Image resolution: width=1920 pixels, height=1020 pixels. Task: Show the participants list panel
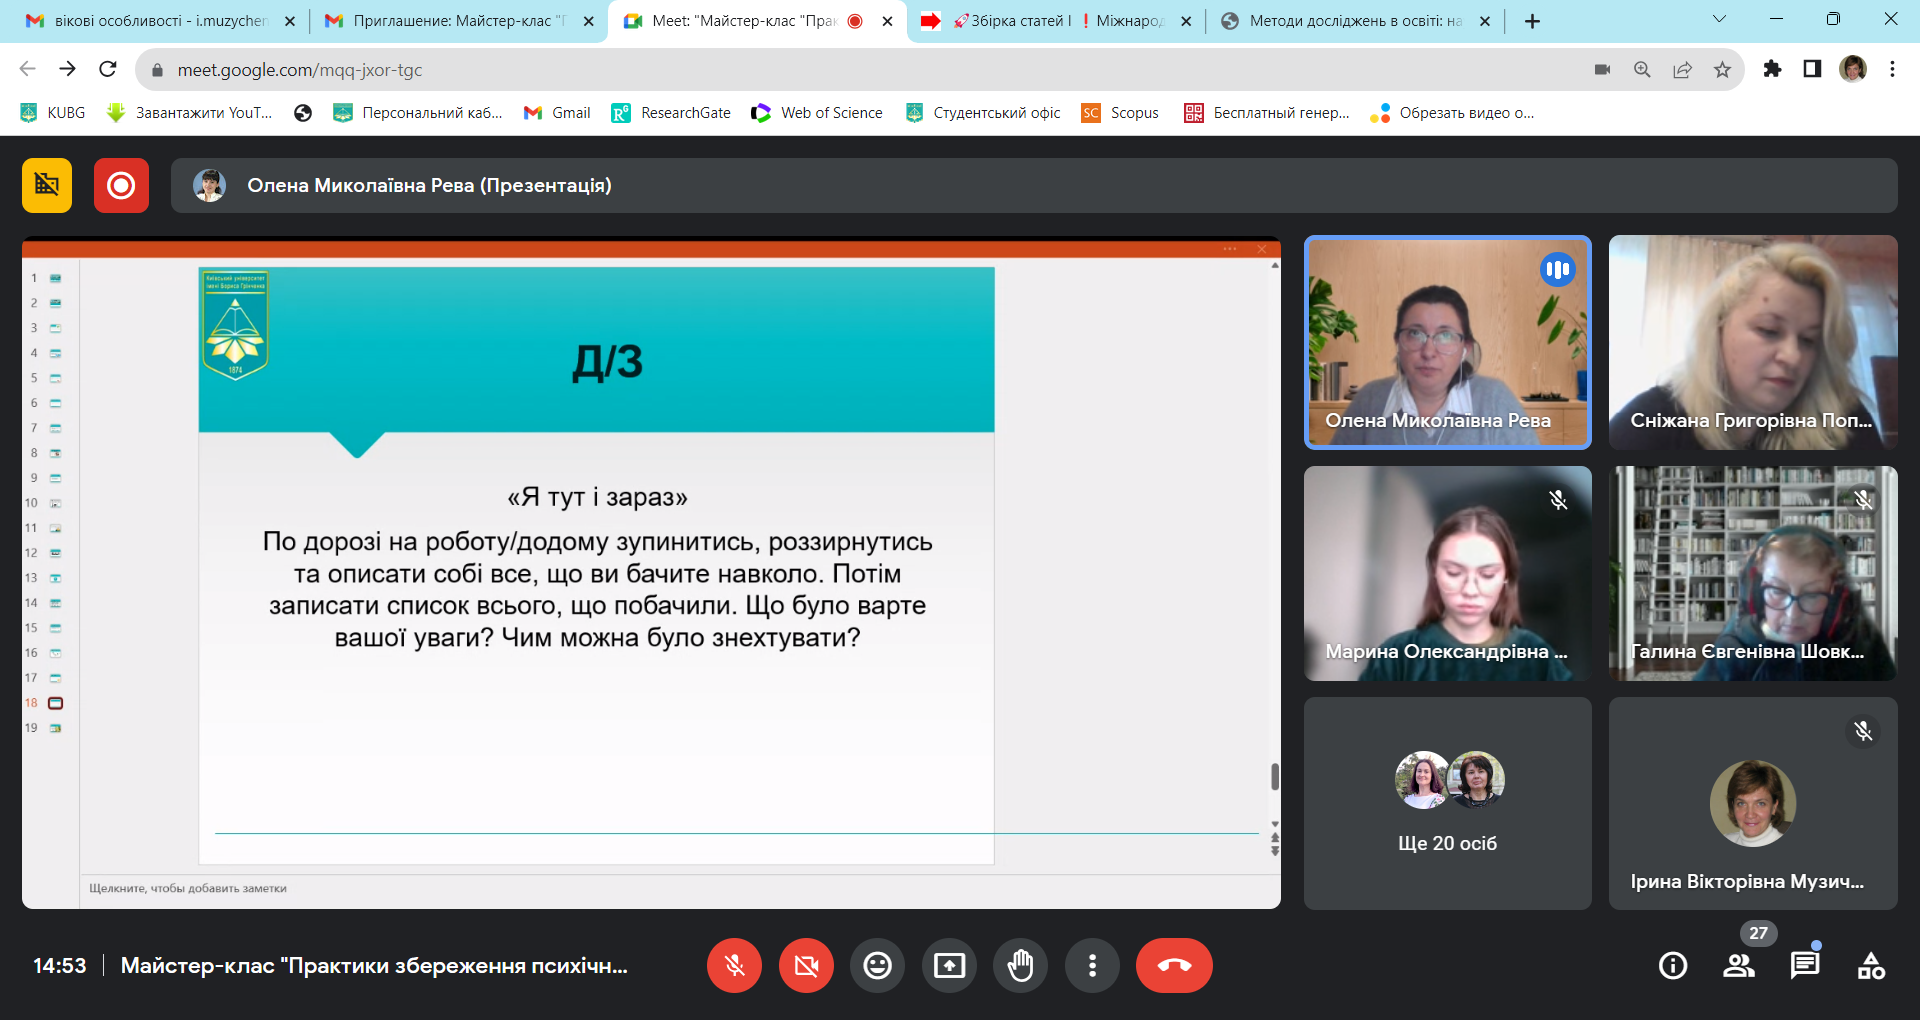[x=1739, y=966]
